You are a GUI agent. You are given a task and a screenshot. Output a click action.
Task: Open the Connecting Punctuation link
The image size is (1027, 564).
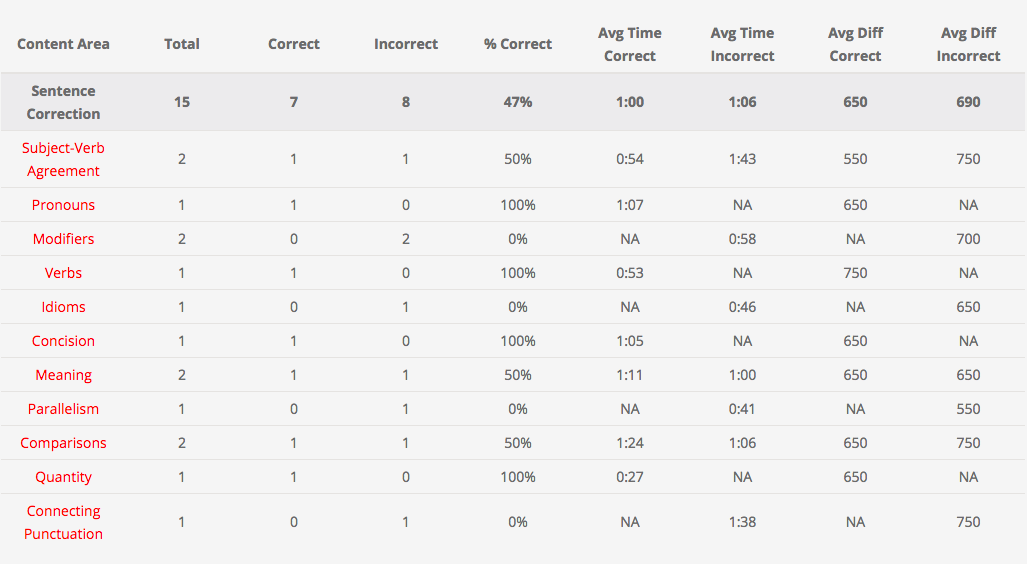63,522
